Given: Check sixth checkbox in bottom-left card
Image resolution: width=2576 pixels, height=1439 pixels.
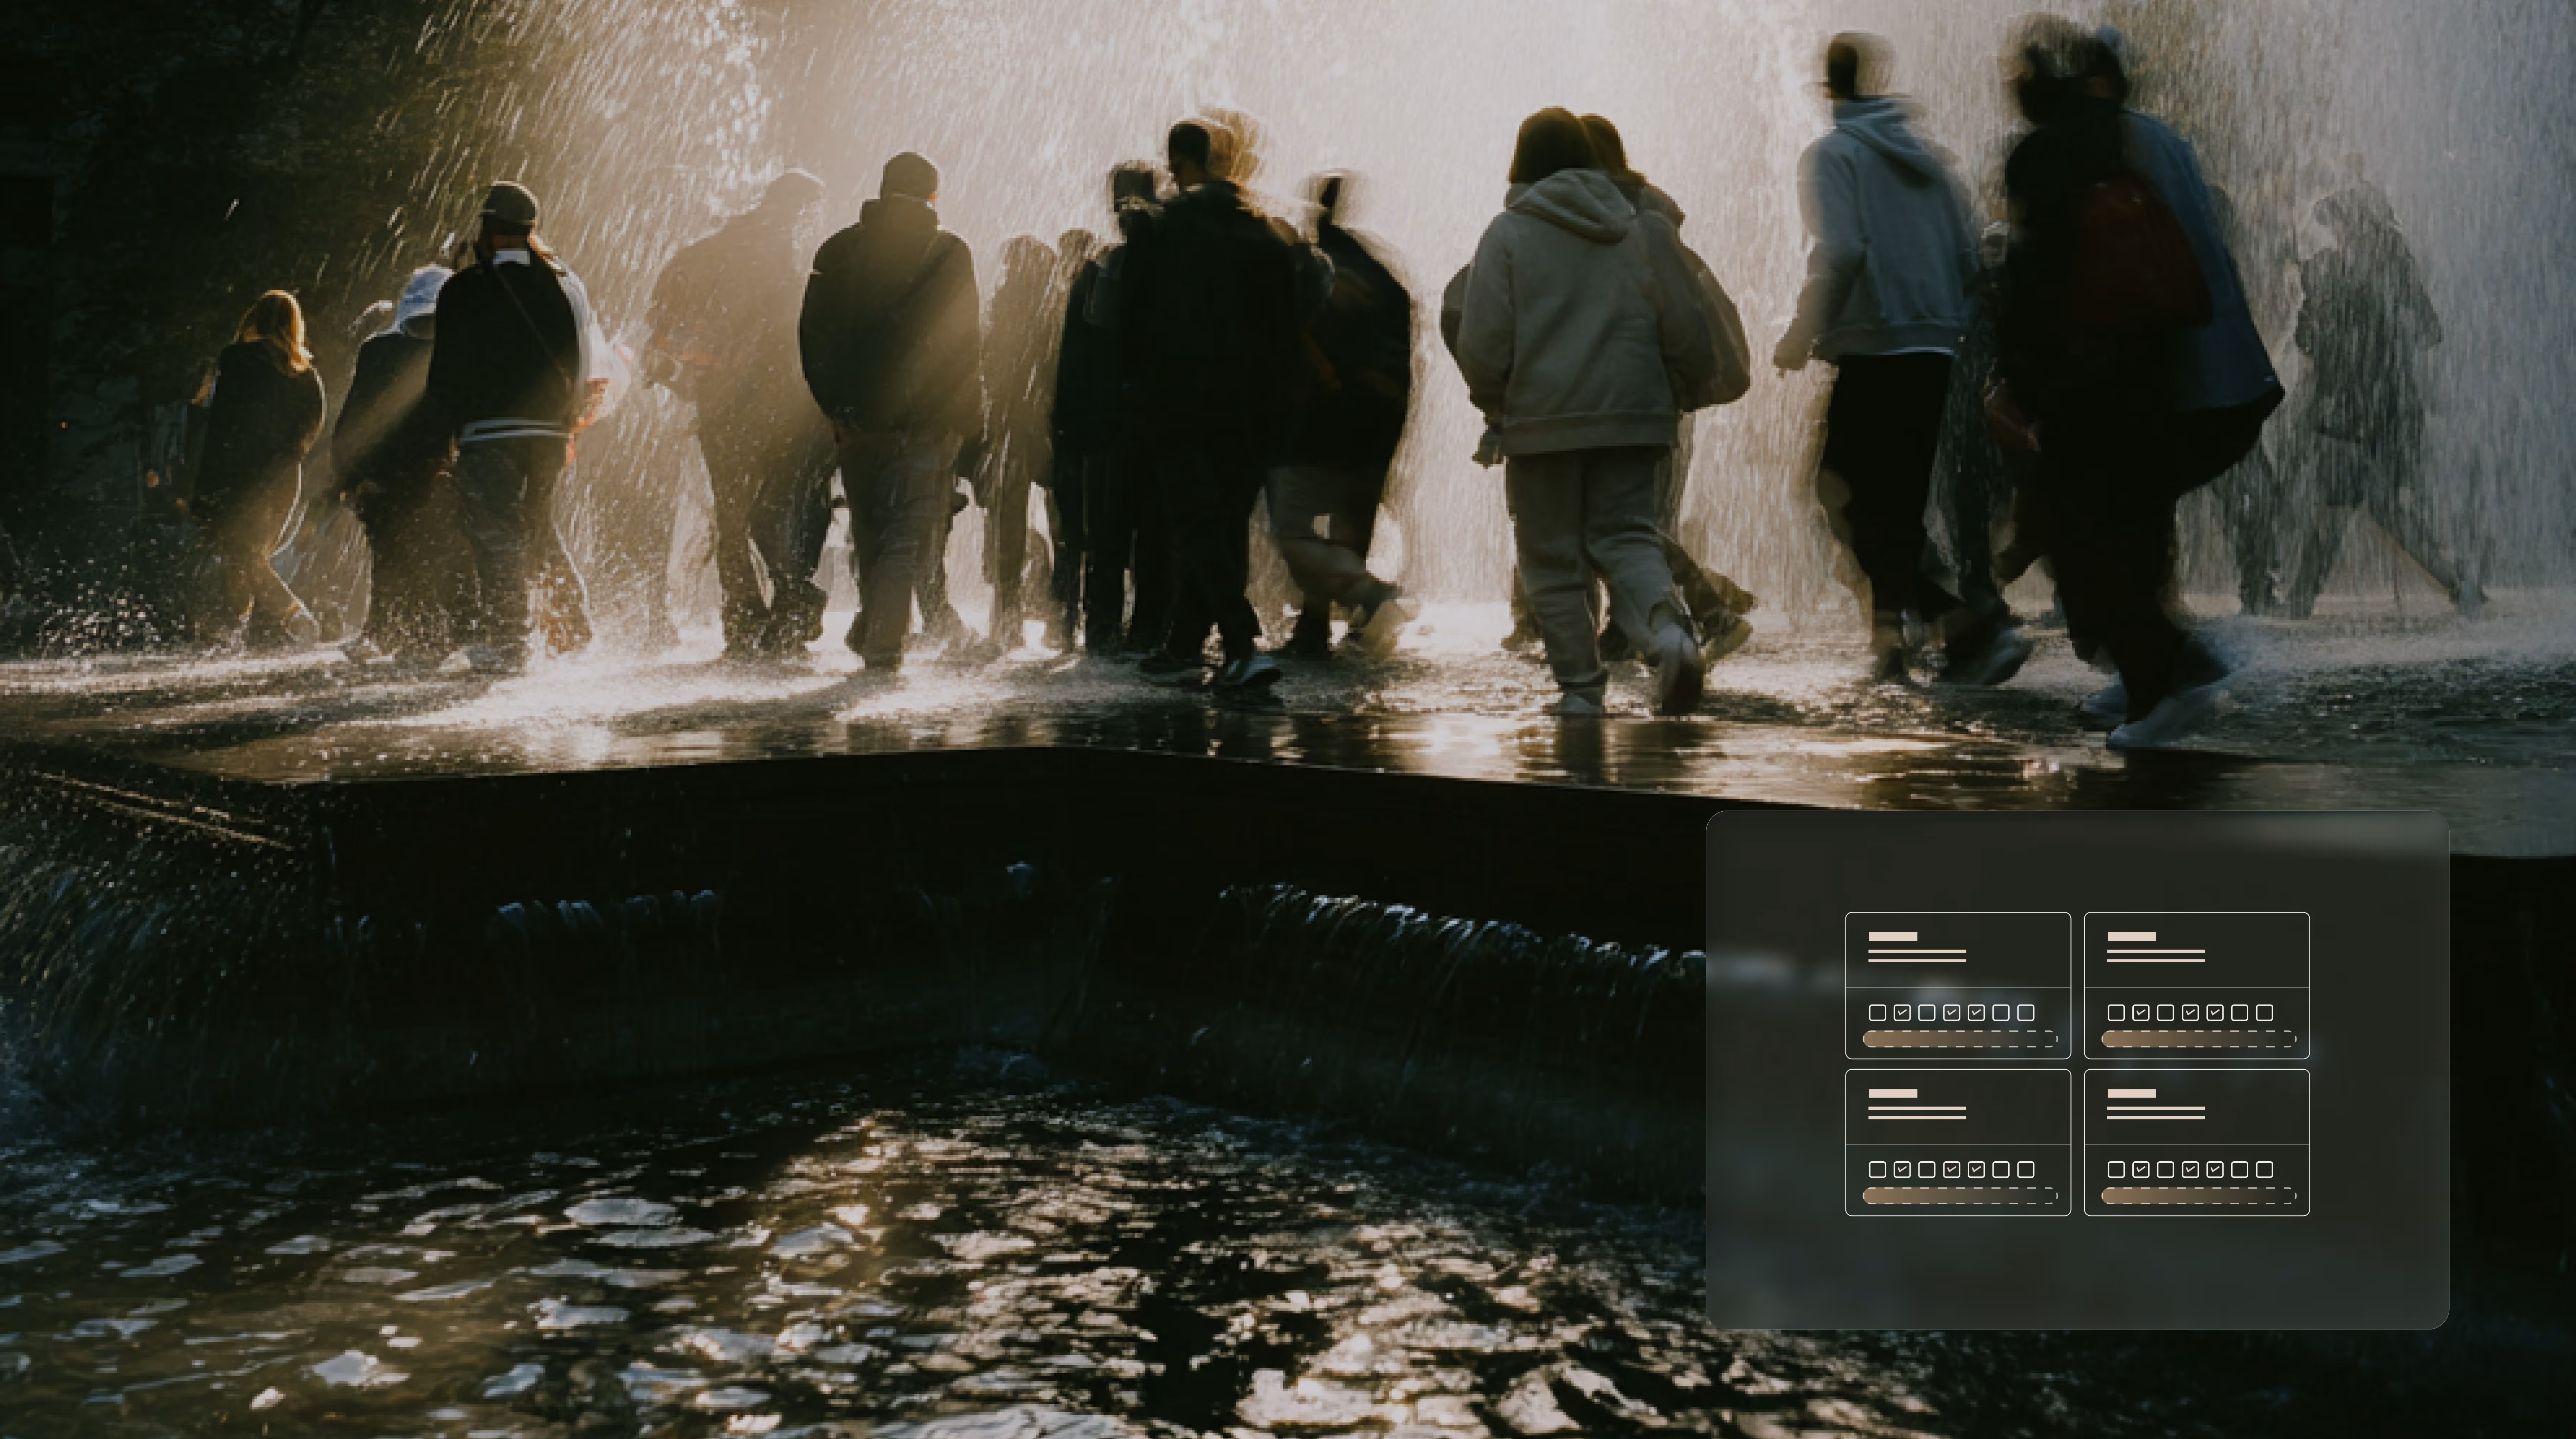Looking at the screenshot, I should (2001, 1170).
